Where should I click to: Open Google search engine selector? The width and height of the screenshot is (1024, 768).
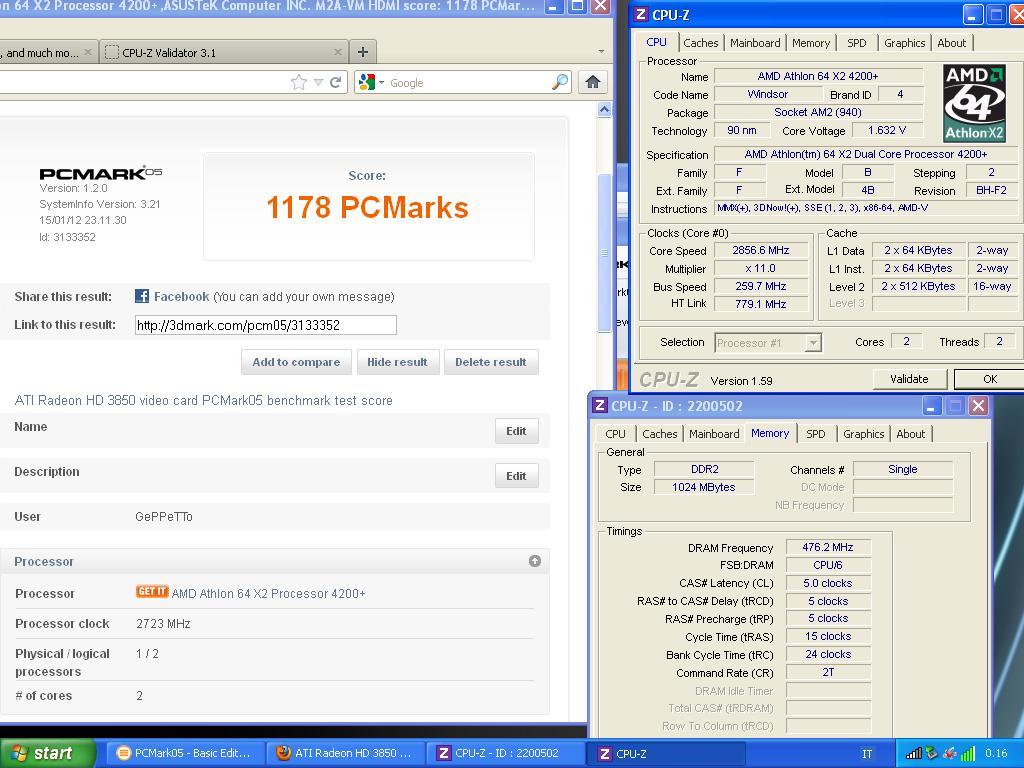[371, 82]
